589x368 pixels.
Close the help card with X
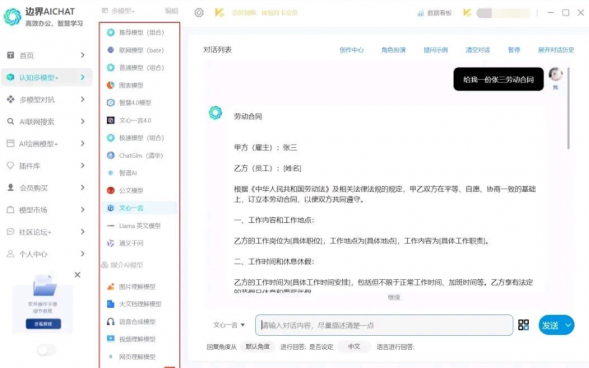(77, 275)
